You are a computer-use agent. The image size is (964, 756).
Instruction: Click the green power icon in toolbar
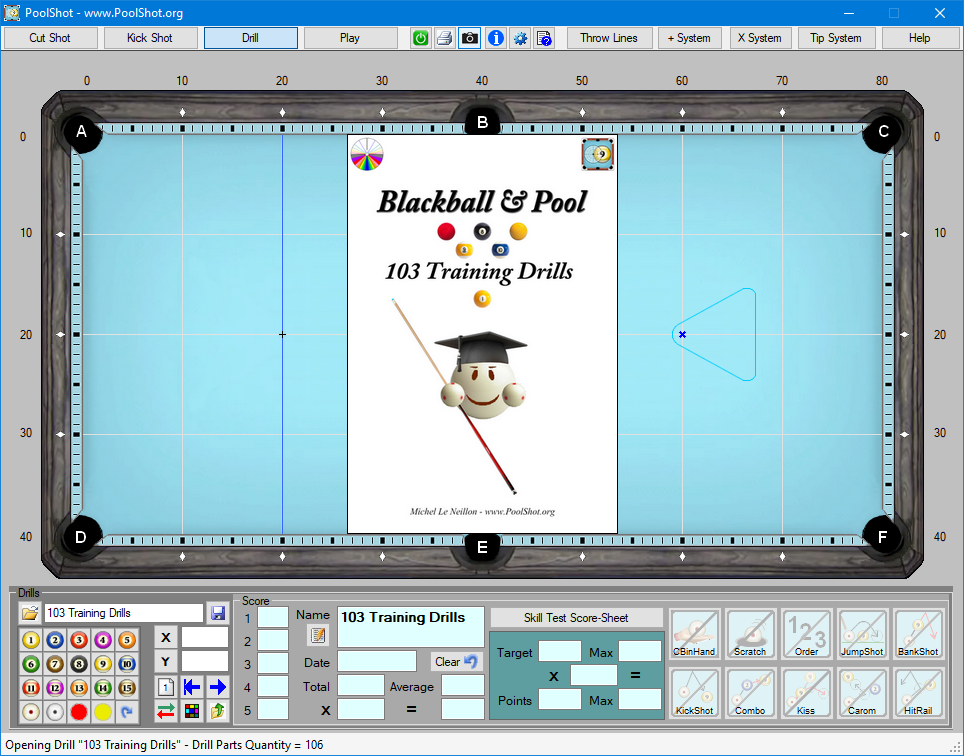[x=421, y=38]
